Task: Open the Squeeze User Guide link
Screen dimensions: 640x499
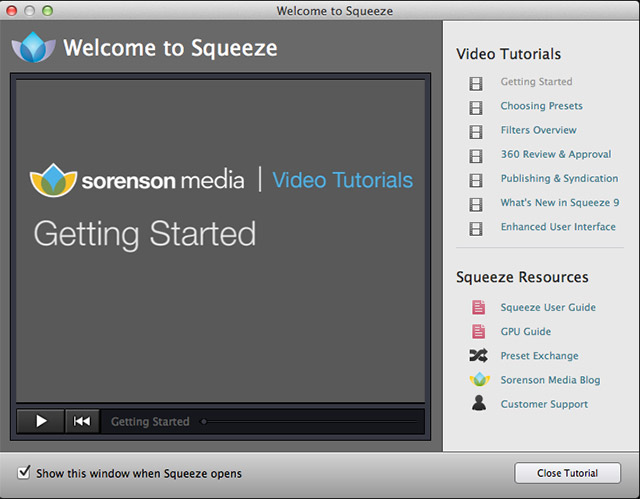Action: (x=548, y=307)
